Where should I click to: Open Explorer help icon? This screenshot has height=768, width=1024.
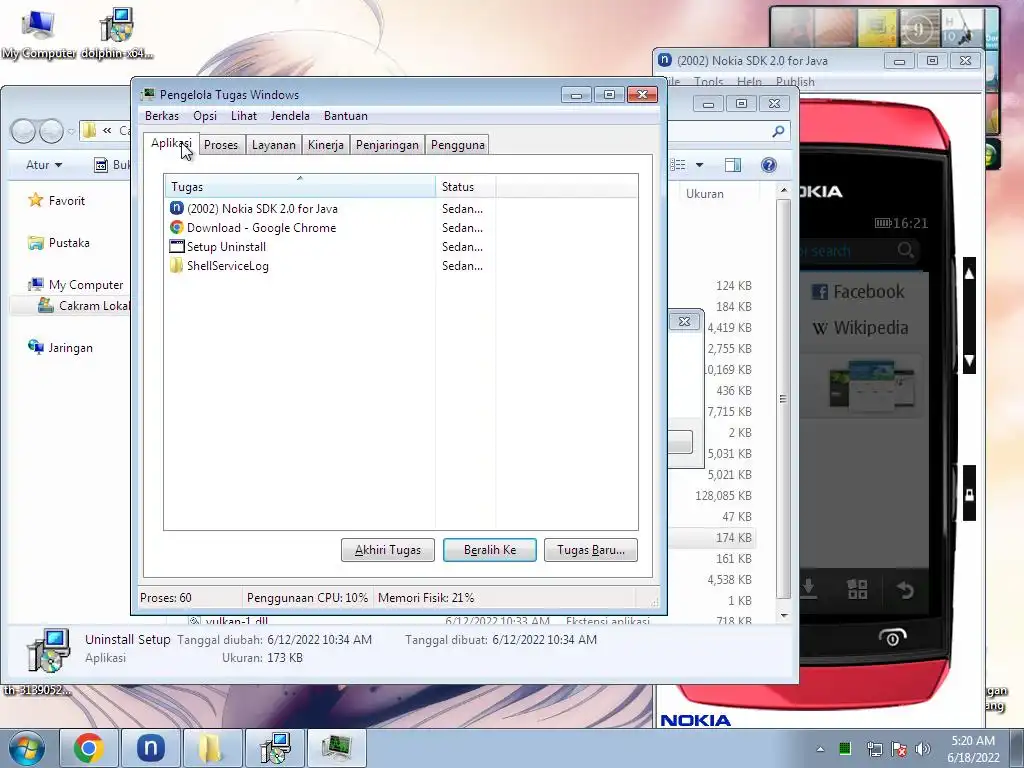click(769, 165)
